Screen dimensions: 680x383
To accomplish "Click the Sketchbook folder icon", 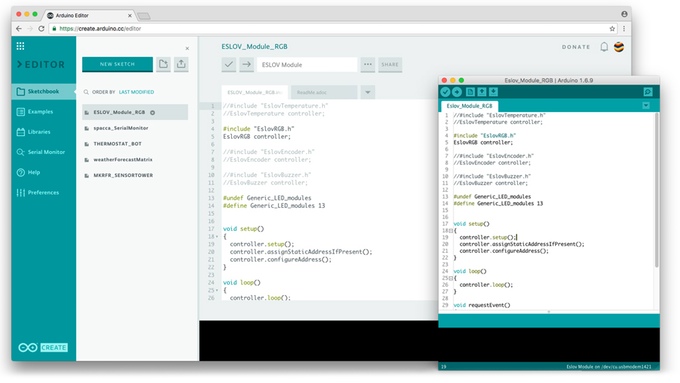I will 20,92.
